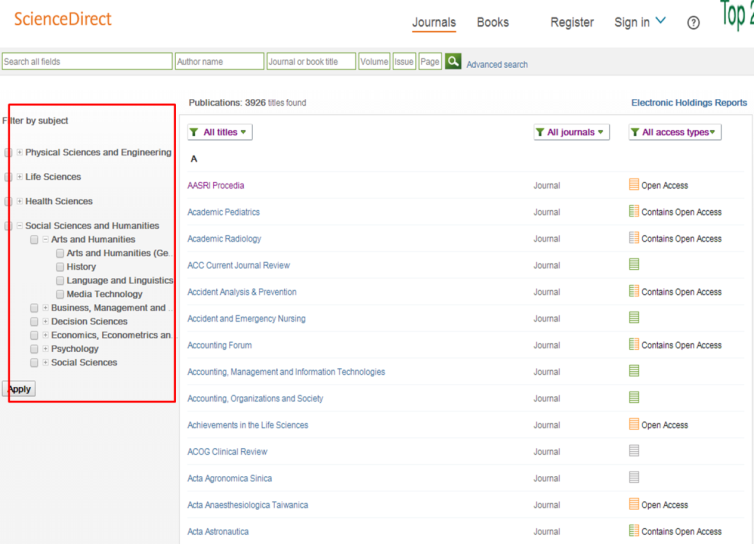Open the AASRI Procedia journal link
The height and width of the screenshot is (544, 754).
tap(215, 185)
